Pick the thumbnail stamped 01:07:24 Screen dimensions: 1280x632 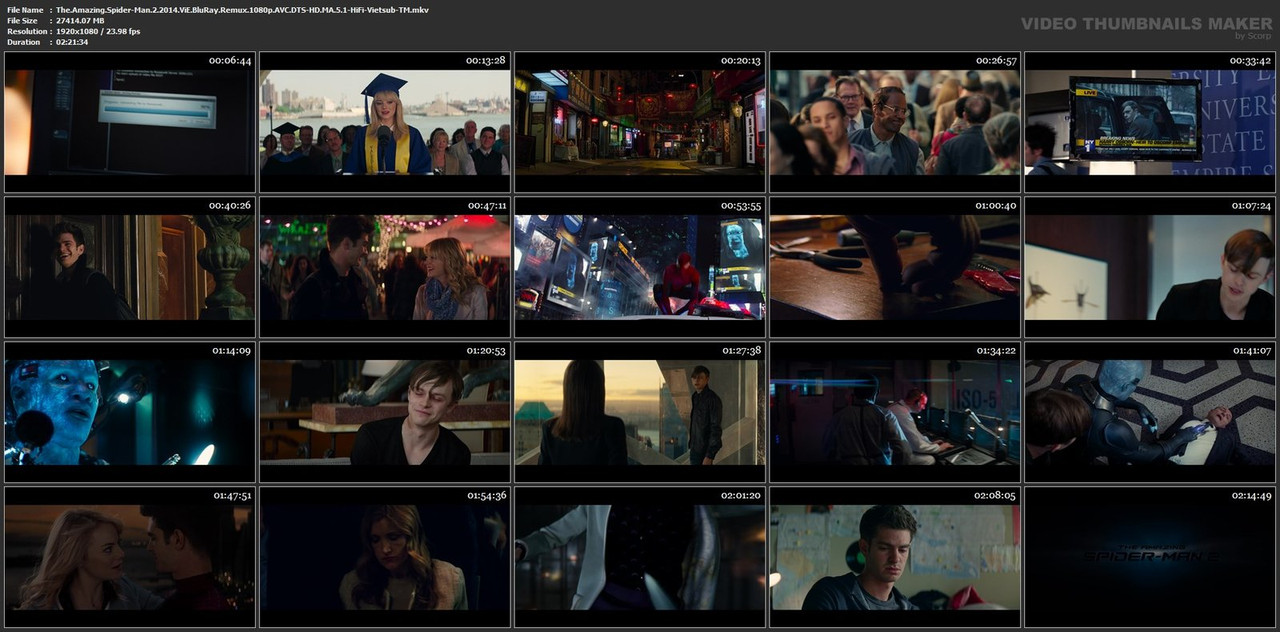(x=1150, y=267)
